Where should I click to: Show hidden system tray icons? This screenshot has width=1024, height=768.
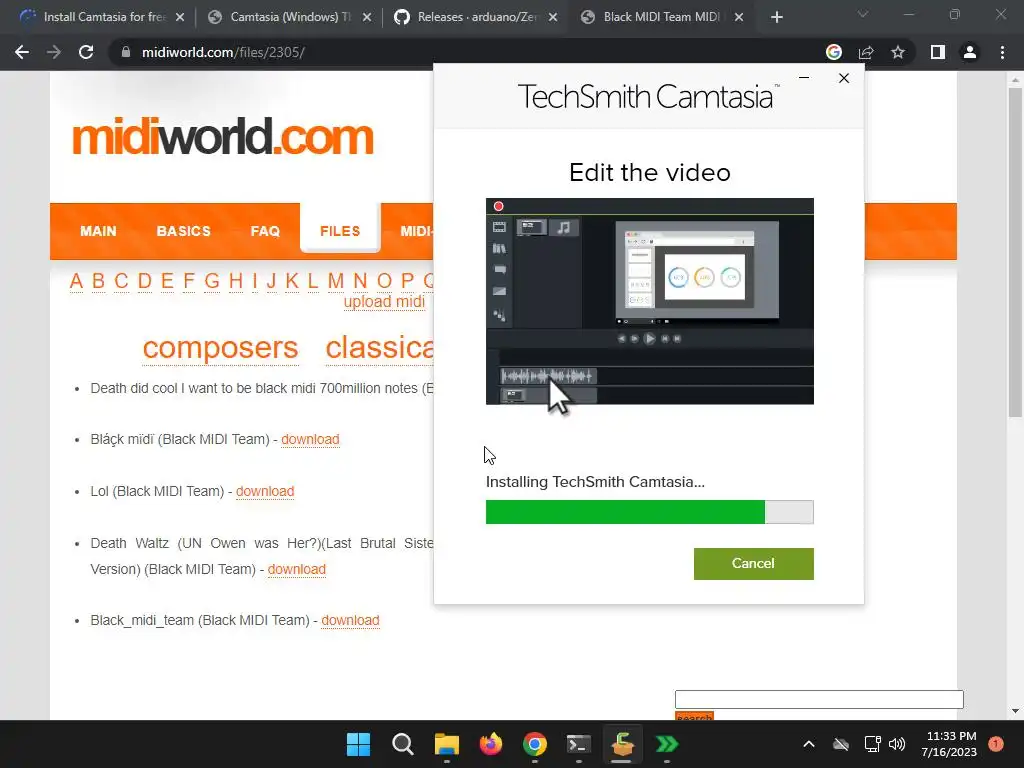pos(808,744)
